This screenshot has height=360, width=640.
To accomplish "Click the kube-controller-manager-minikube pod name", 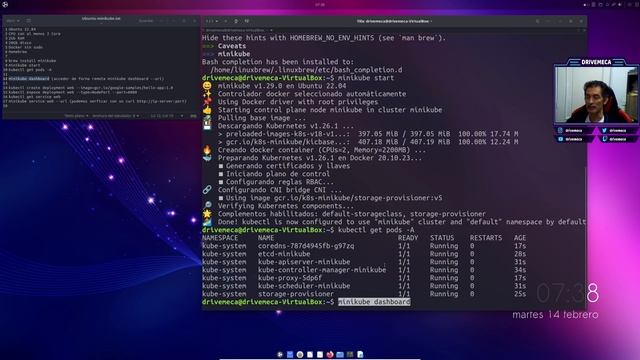I will point(322,270).
